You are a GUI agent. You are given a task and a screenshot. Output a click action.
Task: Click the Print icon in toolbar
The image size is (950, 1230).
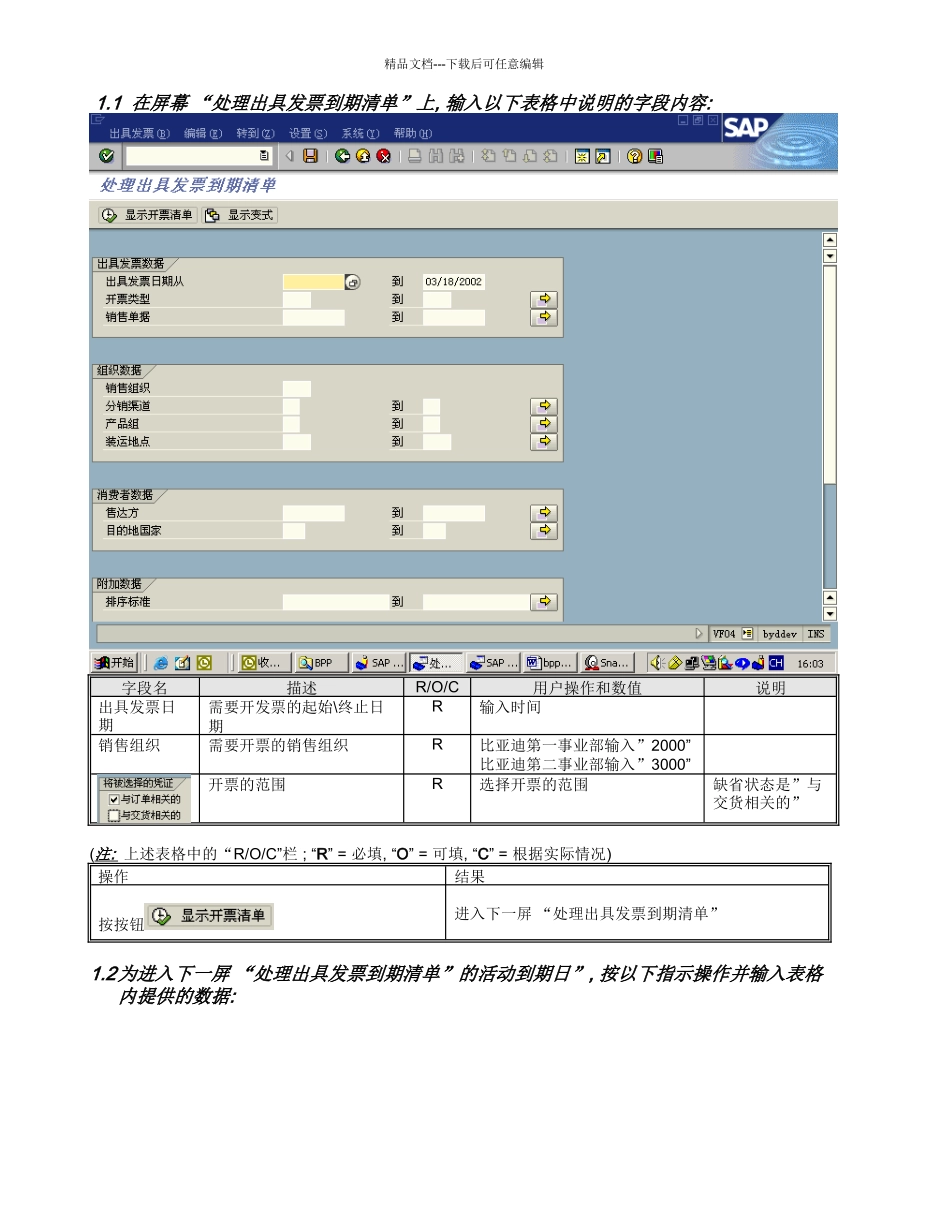pos(414,156)
